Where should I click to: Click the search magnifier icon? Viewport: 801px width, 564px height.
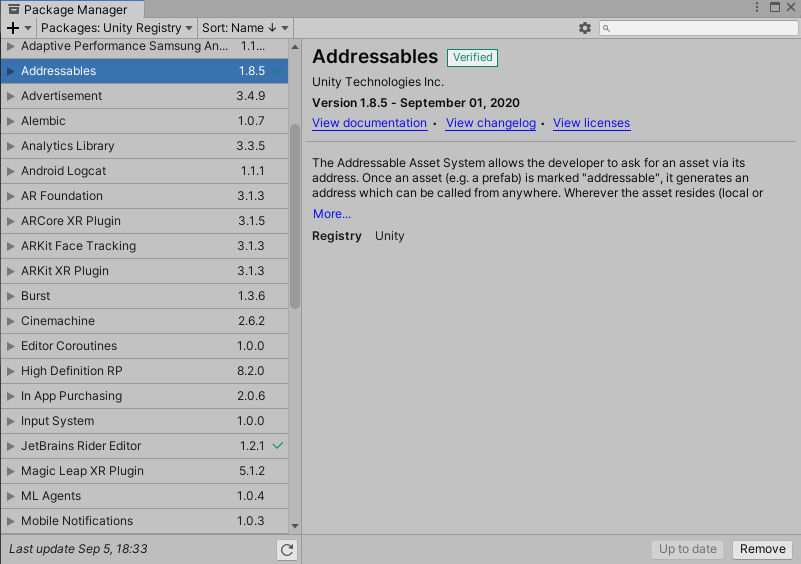coord(606,29)
